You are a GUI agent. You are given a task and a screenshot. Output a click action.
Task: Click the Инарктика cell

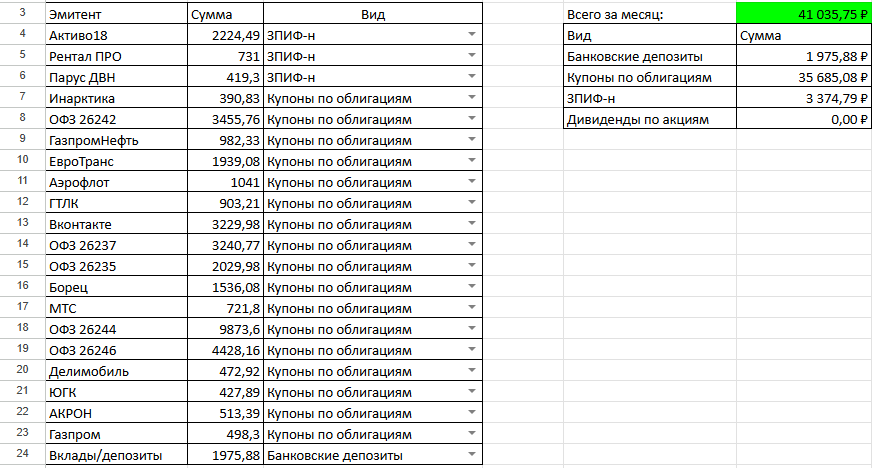point(117,98)
